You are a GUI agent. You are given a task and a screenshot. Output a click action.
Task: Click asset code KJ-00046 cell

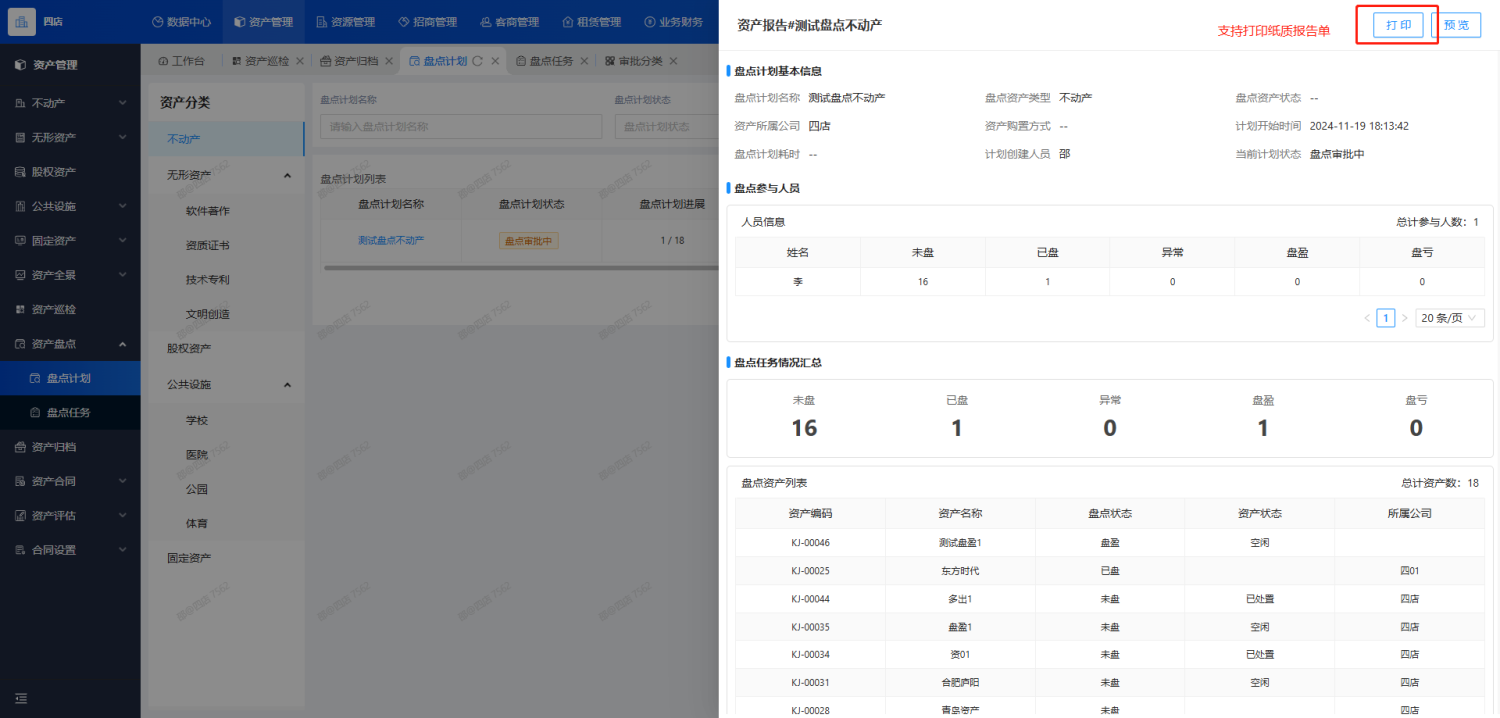tap(810, 542)
